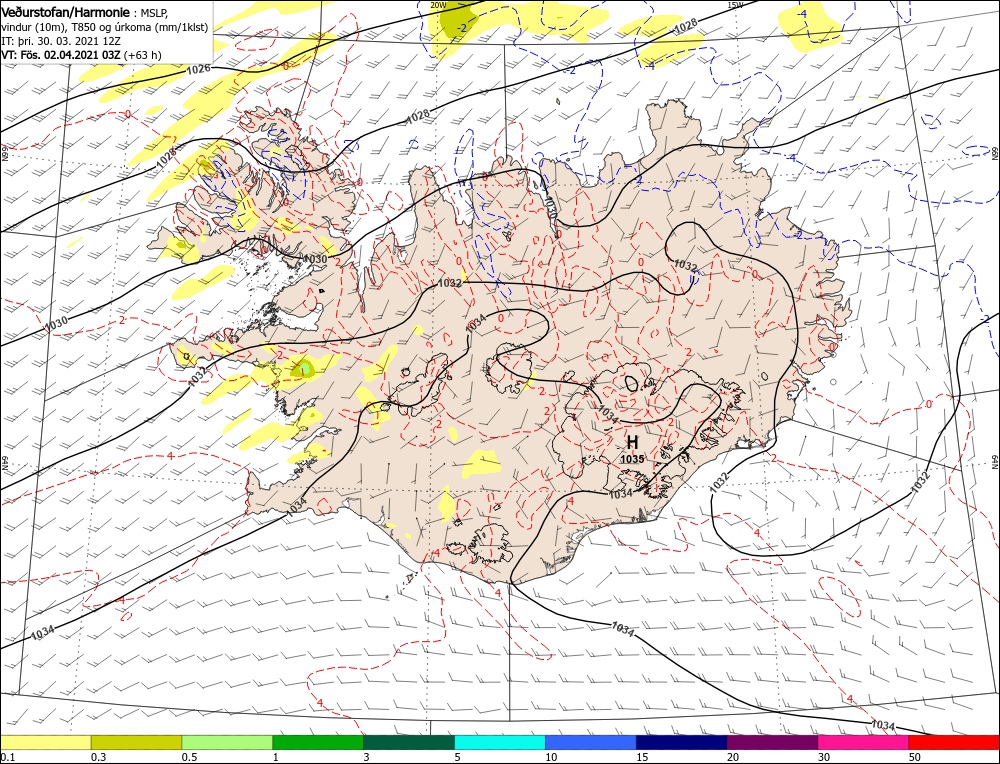
Task: Click the '30' legend value label
Action: click(824, 757)
